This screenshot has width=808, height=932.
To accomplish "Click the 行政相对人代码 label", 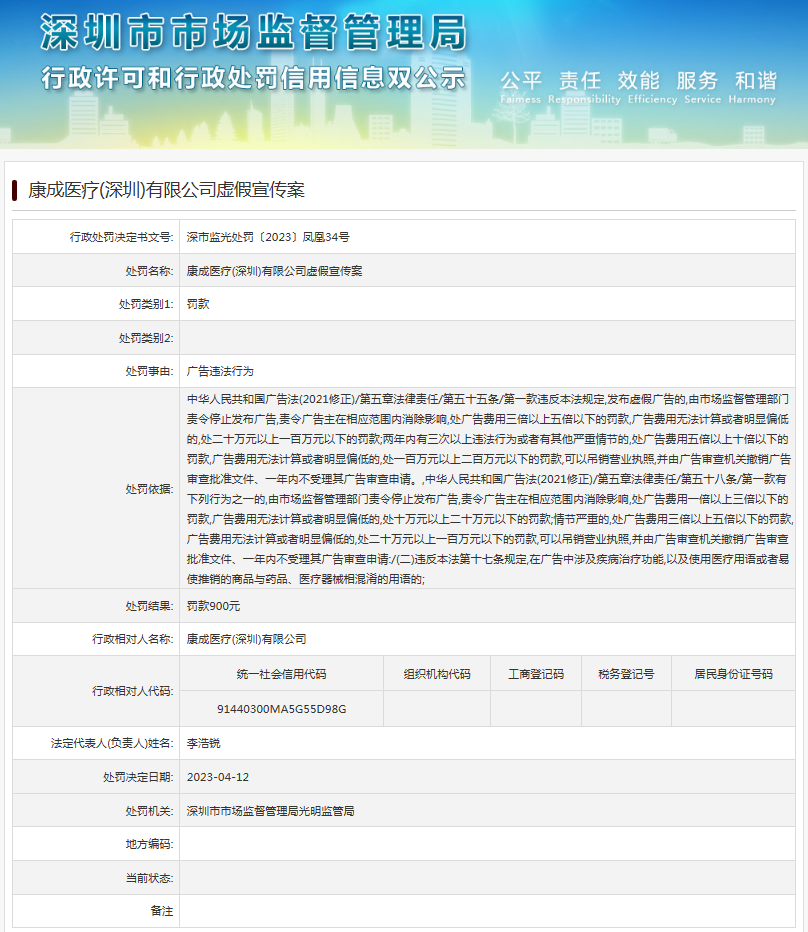I will coord(133,691).
